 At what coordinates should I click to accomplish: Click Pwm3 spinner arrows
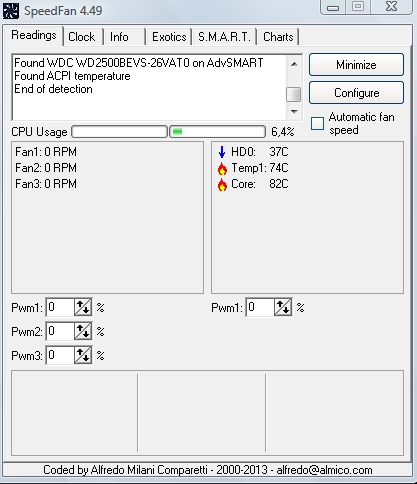click(x=83, y=355)
